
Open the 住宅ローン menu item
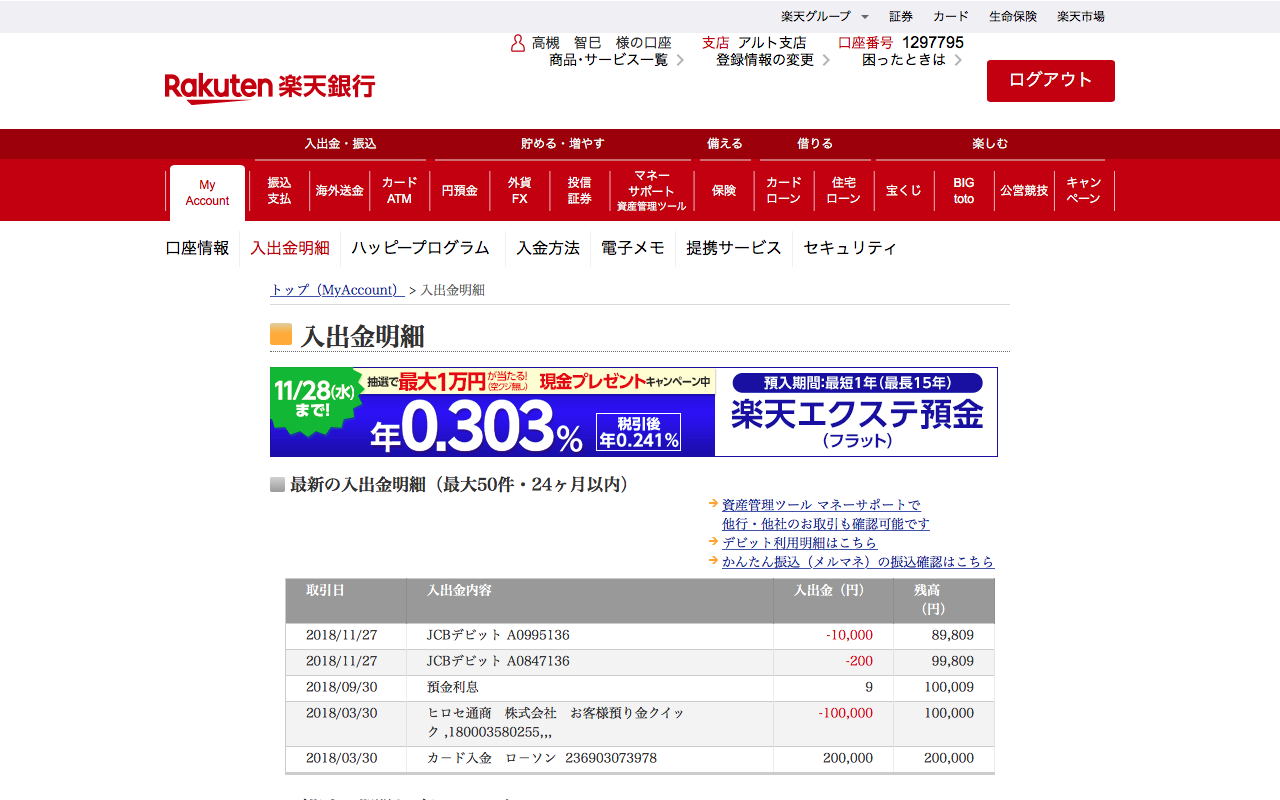[x=843, y=191]
